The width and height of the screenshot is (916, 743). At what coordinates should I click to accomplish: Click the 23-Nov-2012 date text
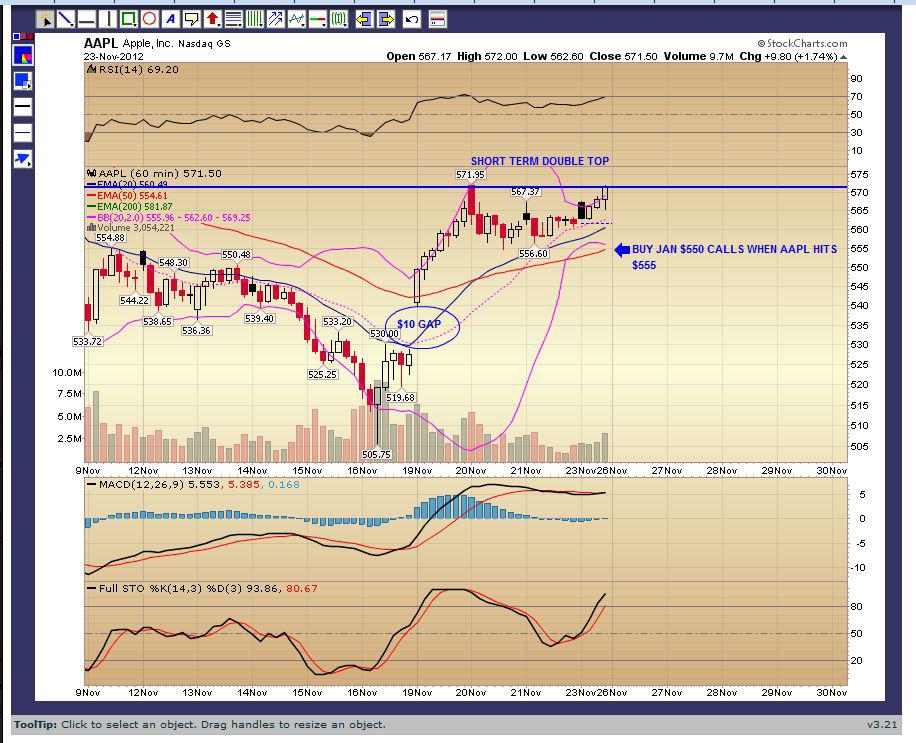pos(113,57)
